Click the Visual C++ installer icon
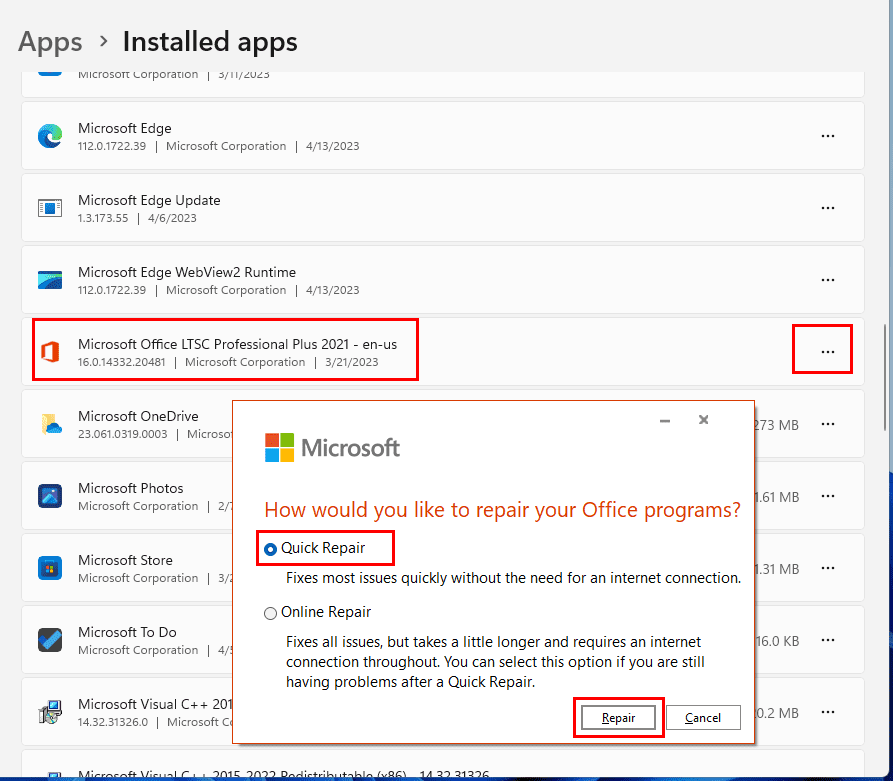 (50, 712)
